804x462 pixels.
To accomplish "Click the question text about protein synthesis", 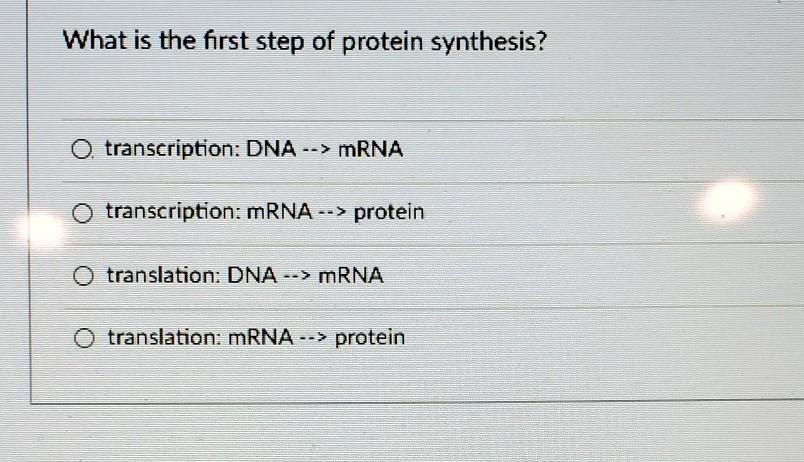I will point(305,42).
